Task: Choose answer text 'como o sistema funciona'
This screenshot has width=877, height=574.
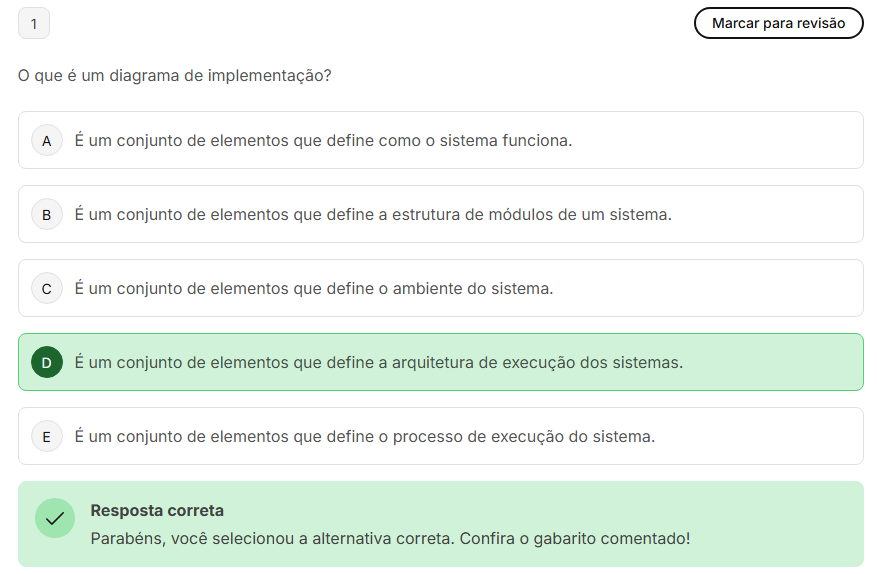Action: pos(475,140)
